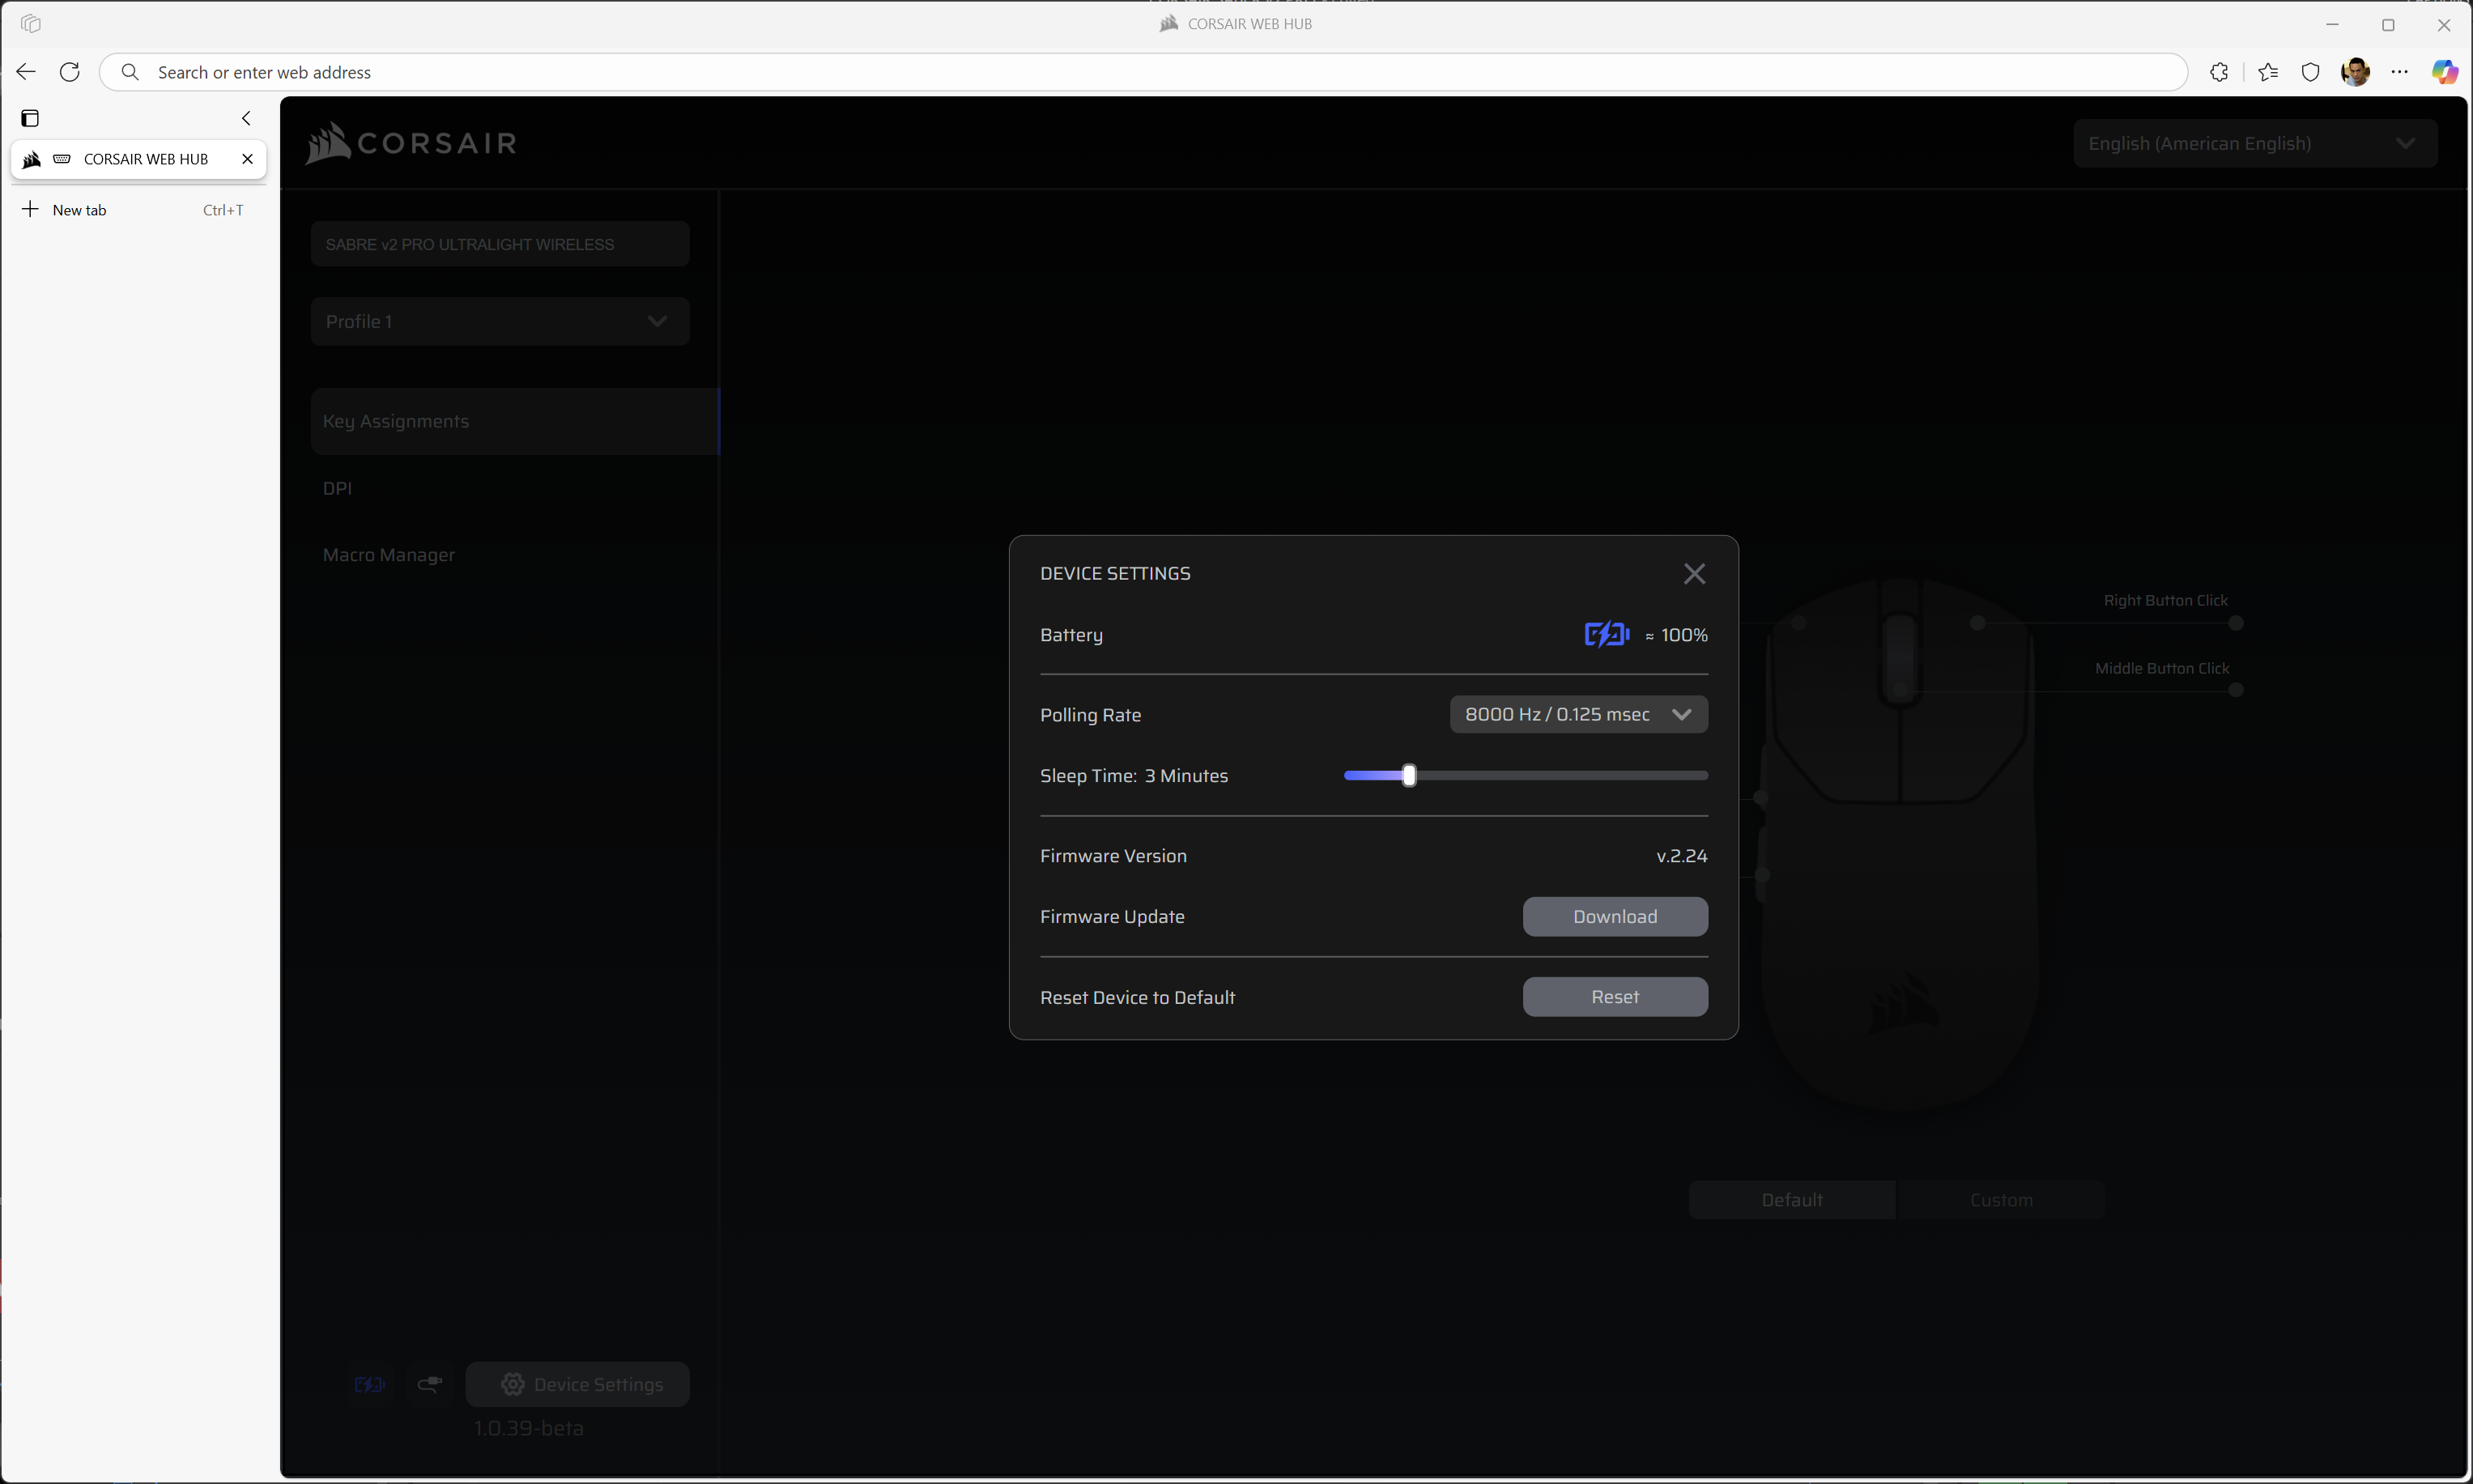
Task: Open browser extensions icon
Action: coord(2219,72)
